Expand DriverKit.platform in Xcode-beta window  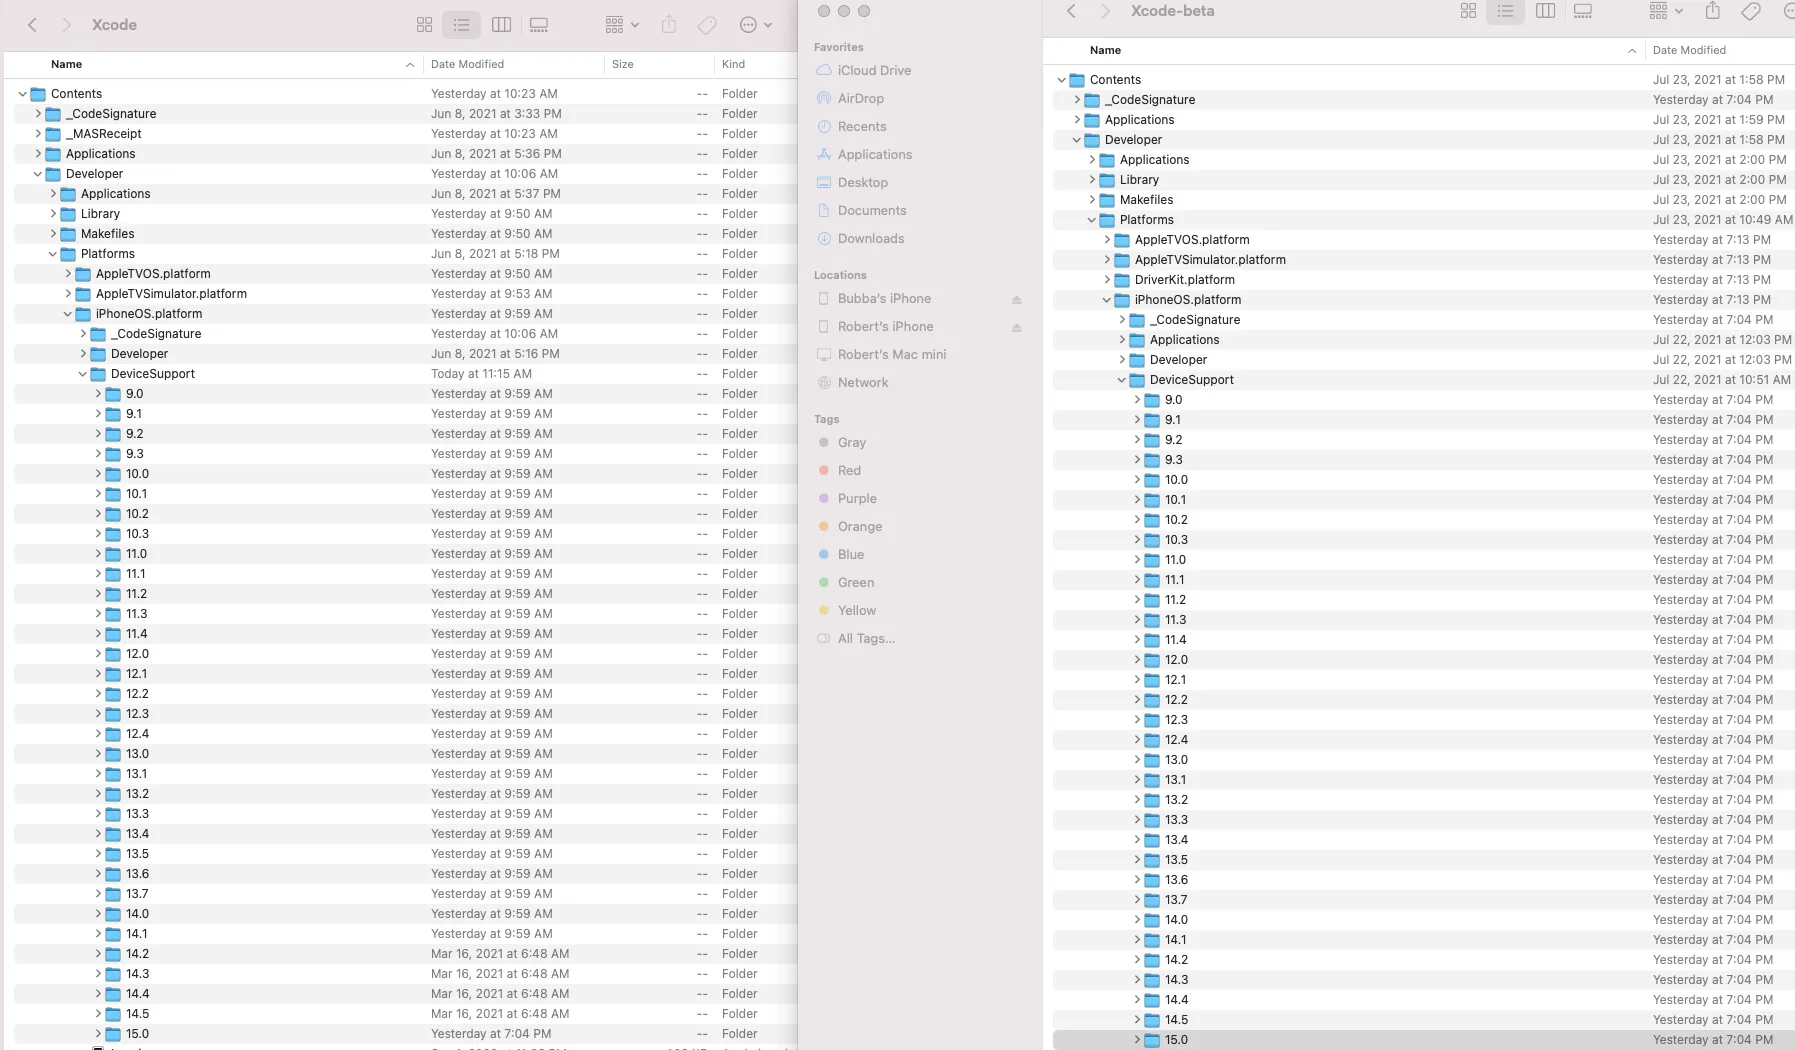(x=1107, y=280)
